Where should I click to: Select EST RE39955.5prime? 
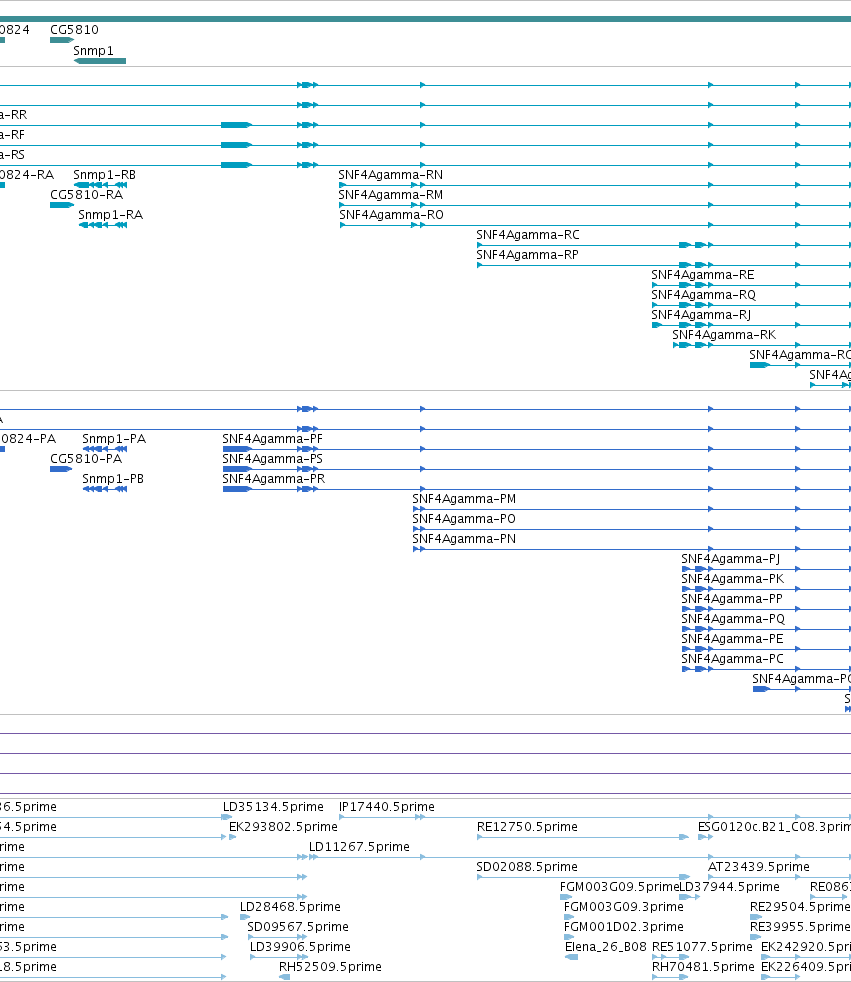coord(800,927)
